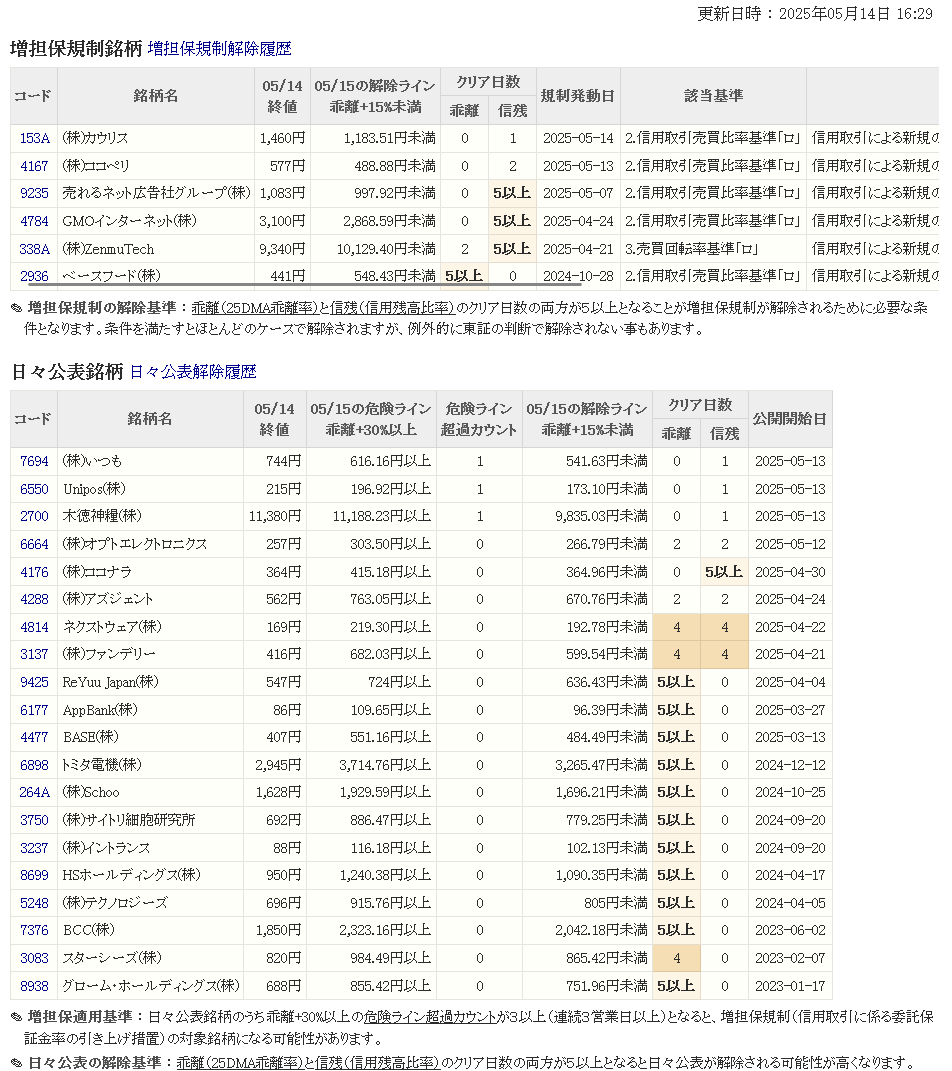952x1071 pixels.
Task: Open stock code 2936 link
Action: (34, 276)
